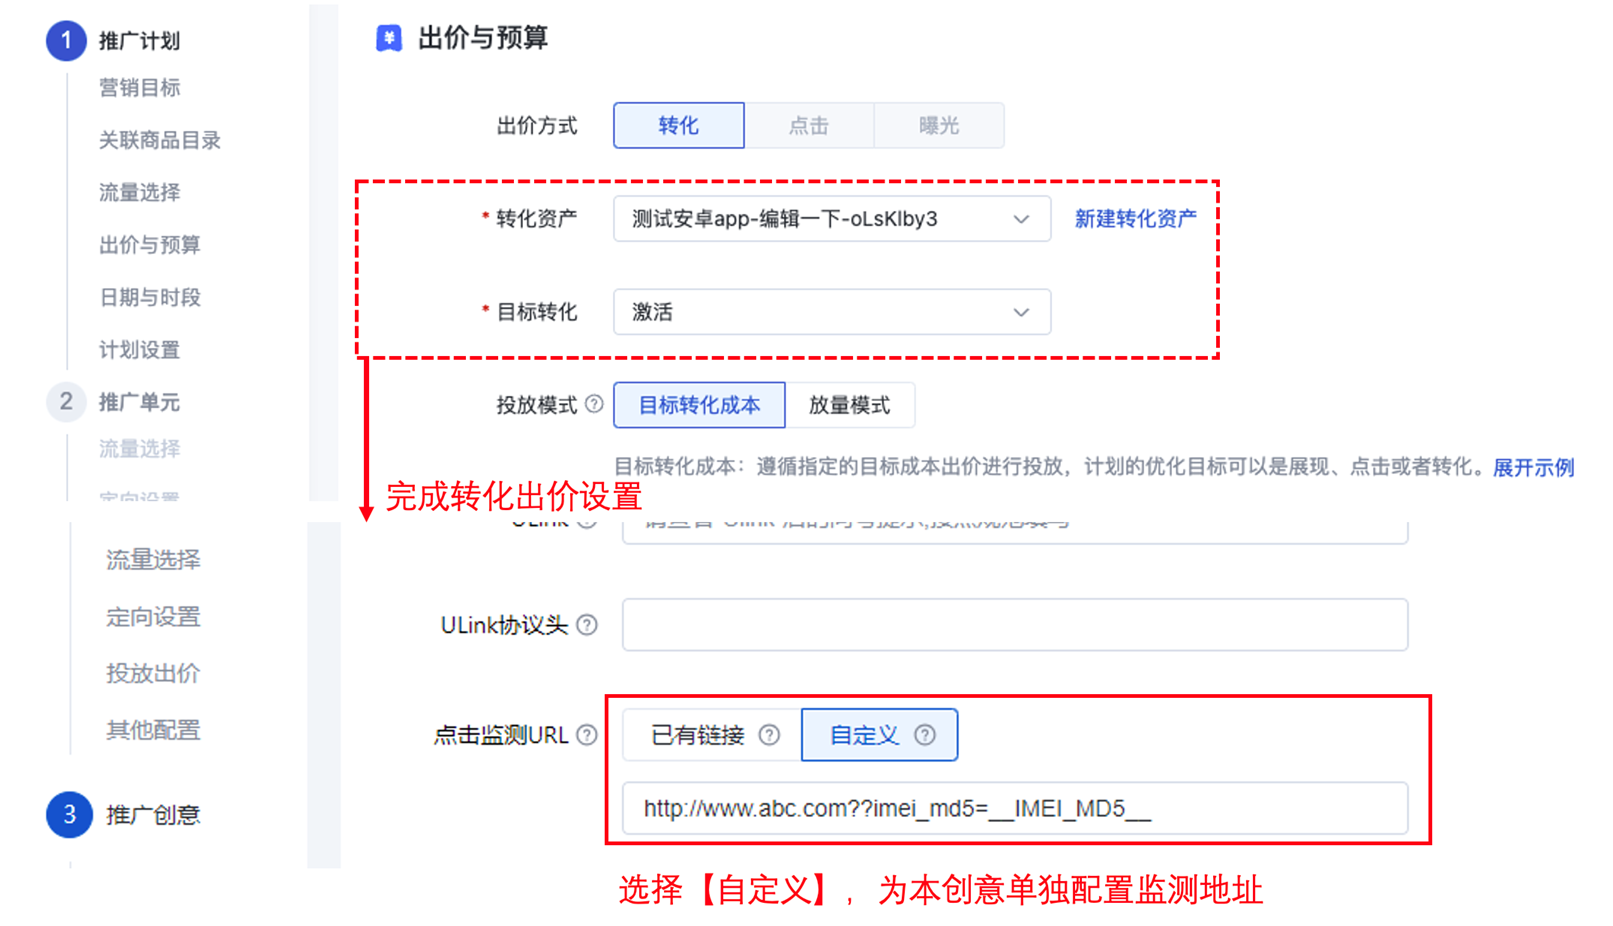This screenshot has height=926, width=1613.
Task: Click step 1 circle for 推广计划
Action: 66,40
